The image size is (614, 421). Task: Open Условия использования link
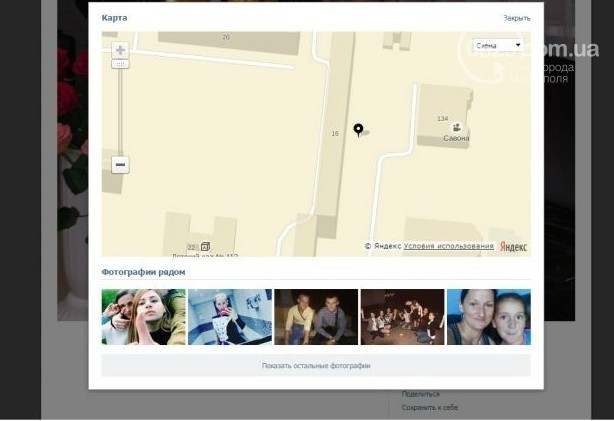pyautogui.click(x=448, y=246)
